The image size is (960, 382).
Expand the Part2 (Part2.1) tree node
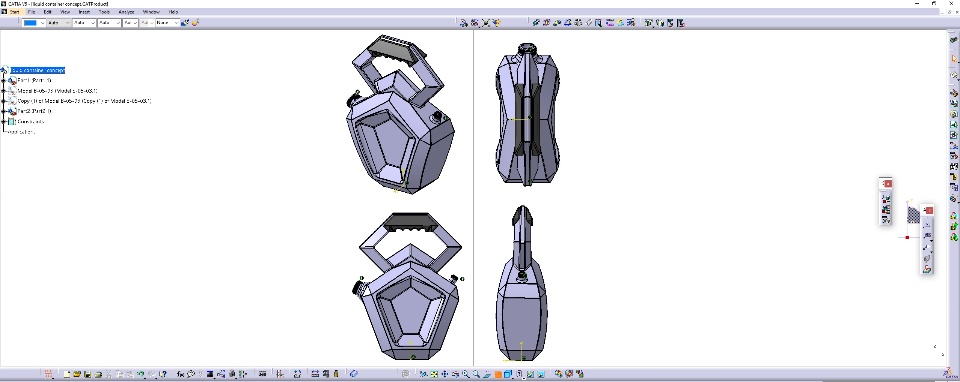click(4, 111)
